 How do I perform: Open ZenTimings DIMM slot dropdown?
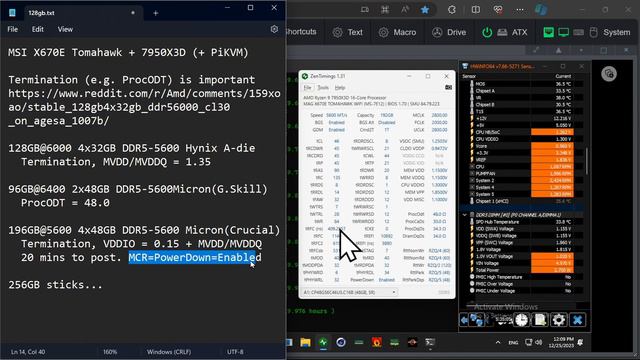[349, 292]
